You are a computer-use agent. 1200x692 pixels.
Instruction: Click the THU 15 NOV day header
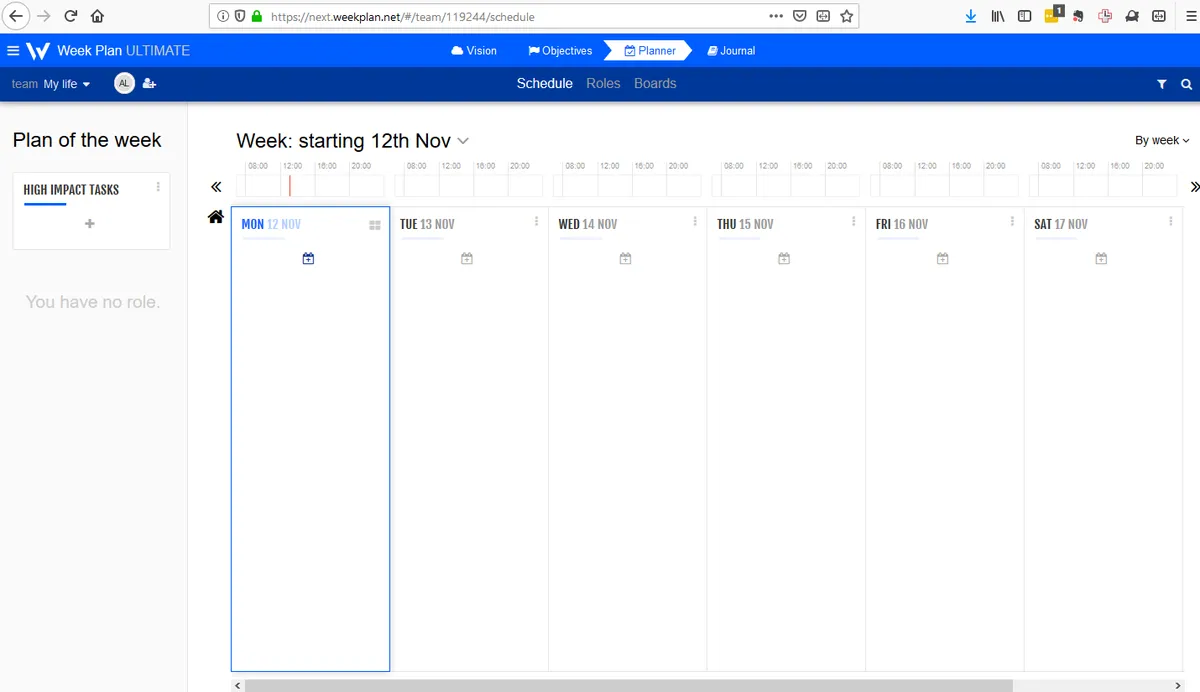click(x=745, y=224)
